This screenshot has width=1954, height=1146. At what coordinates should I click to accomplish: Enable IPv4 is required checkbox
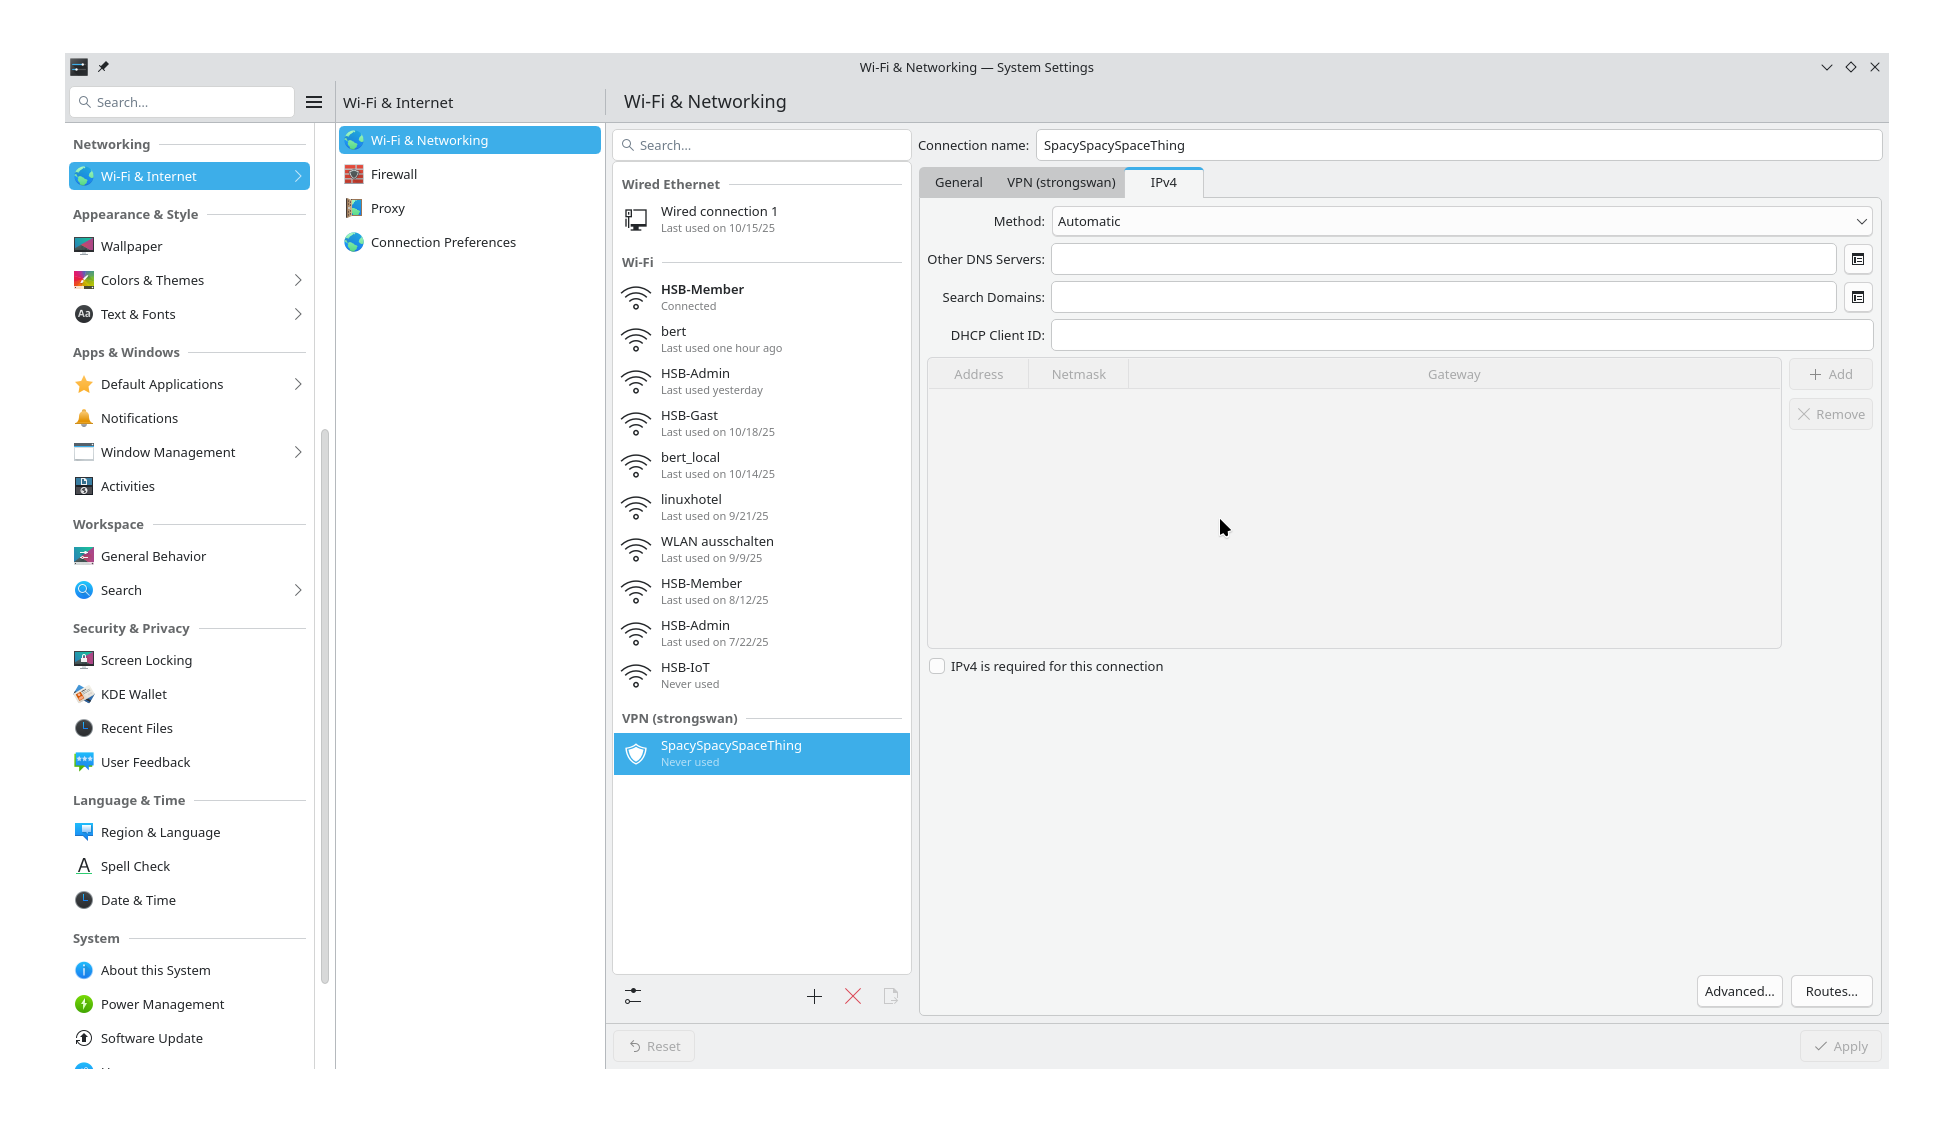pyautogui.click(x=937, y=666)
